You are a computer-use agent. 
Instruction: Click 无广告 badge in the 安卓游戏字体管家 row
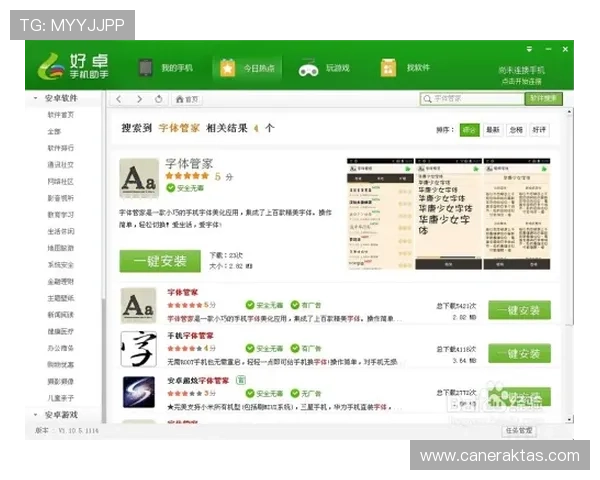(x=306, y=393)
